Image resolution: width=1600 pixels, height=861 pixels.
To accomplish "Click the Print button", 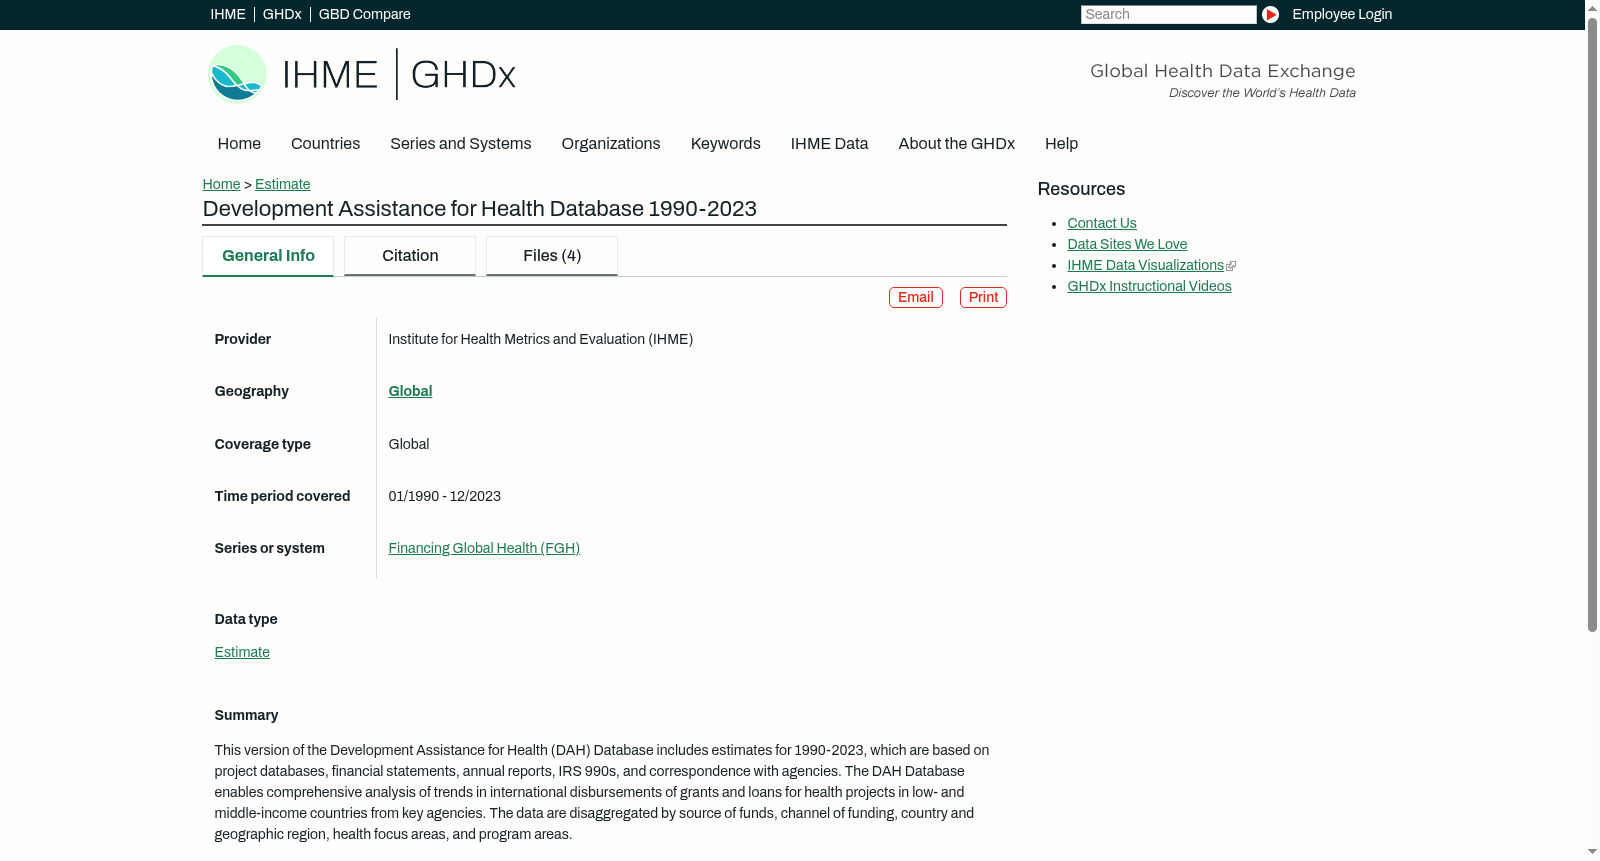I will [x=983, y=297].
